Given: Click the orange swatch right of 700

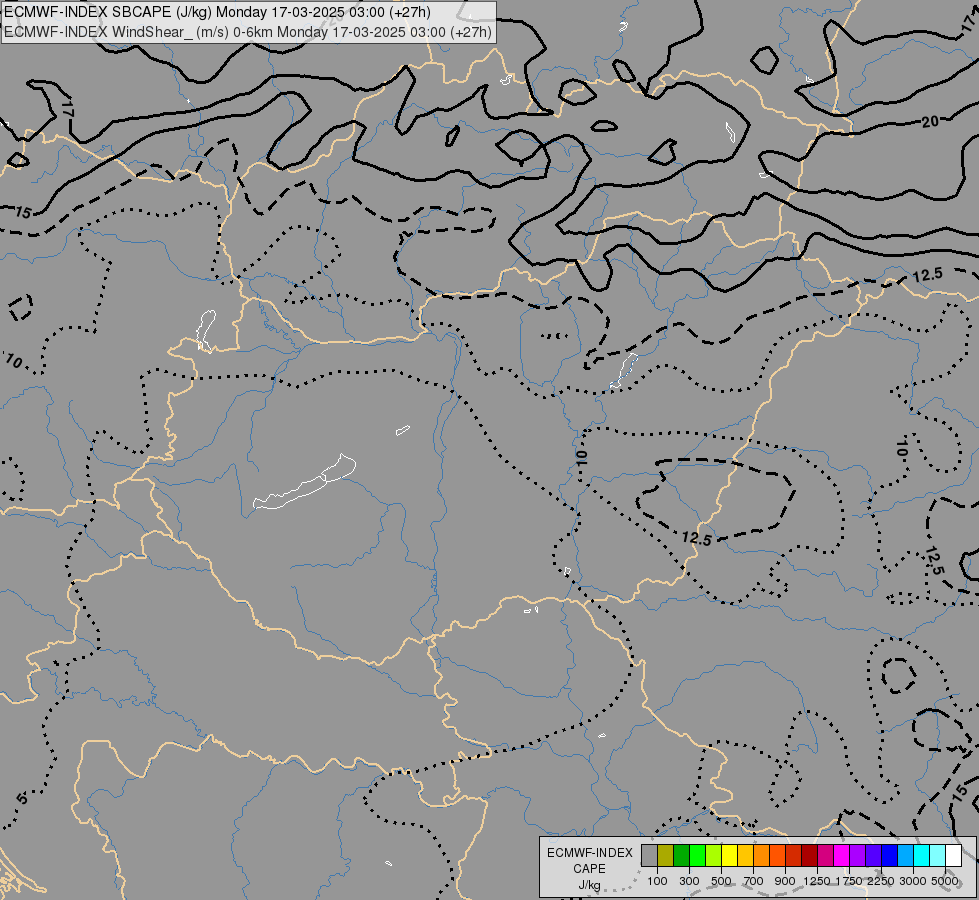Looking at the screenshot, I should tap(761, 856).
